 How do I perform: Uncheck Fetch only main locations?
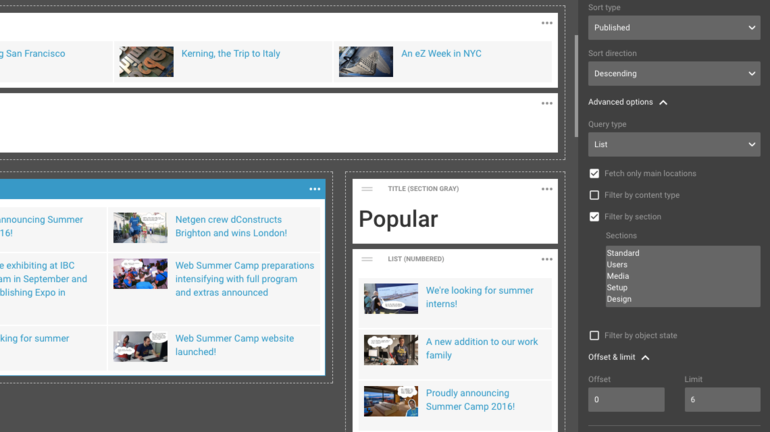click(594, 174)
